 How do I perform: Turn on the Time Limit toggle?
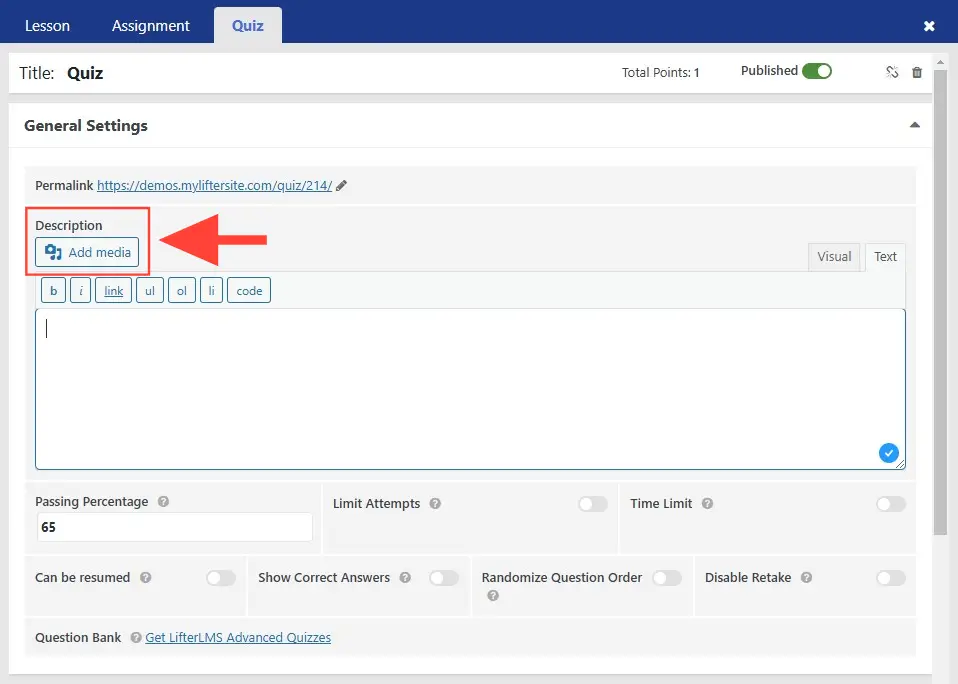pos(890,504)
